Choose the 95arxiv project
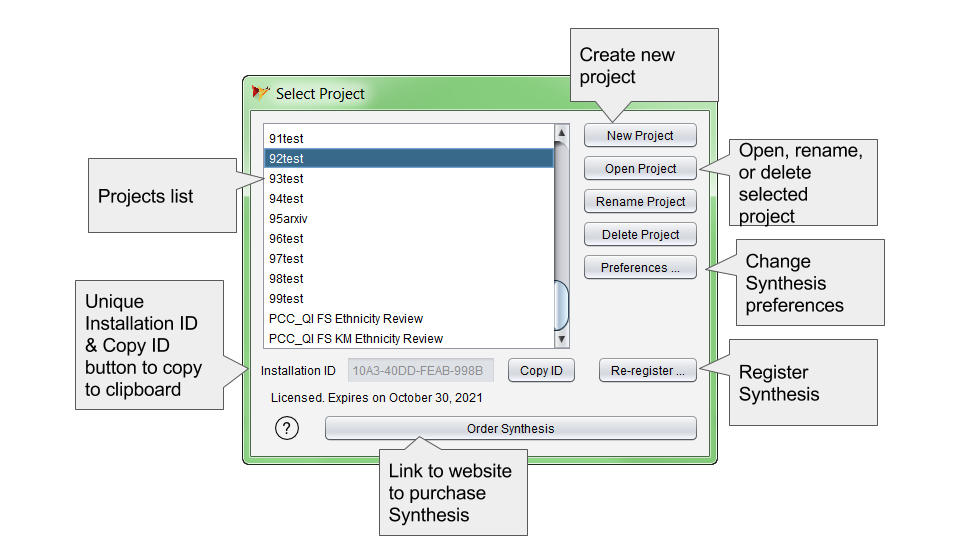 288,219
